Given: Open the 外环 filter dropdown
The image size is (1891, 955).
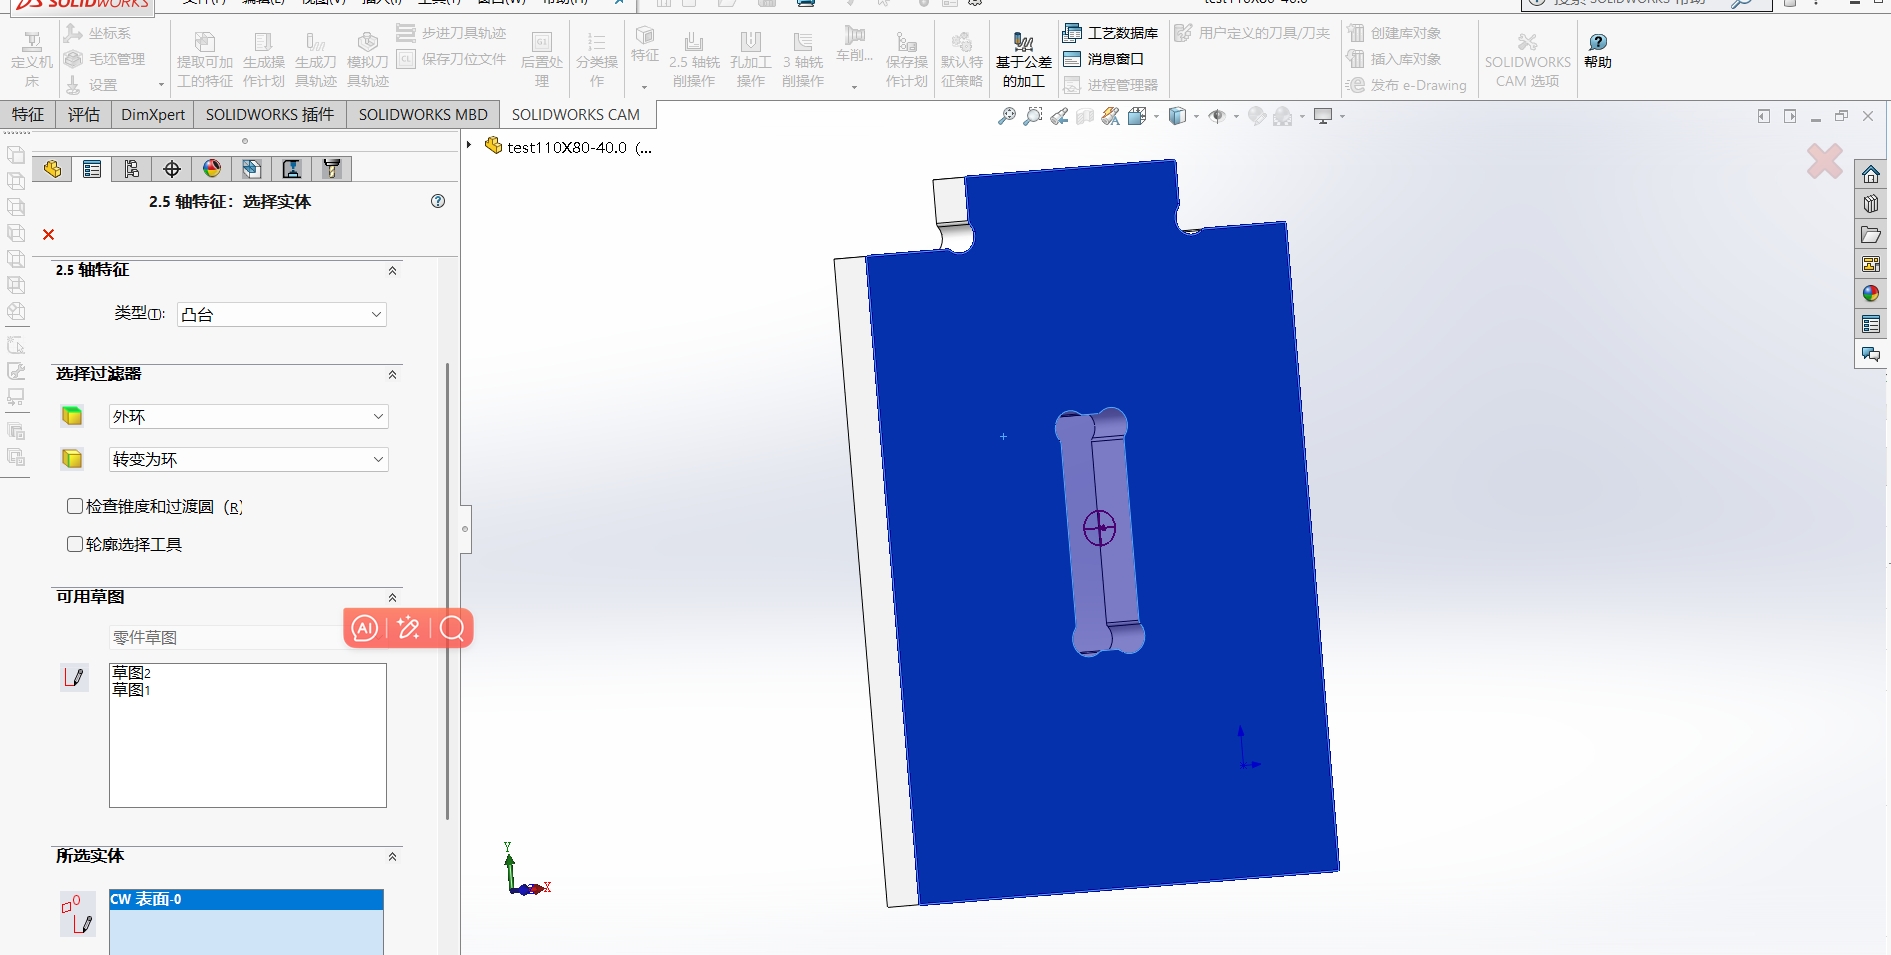Looking at the screenshot, I should (248, 416).
